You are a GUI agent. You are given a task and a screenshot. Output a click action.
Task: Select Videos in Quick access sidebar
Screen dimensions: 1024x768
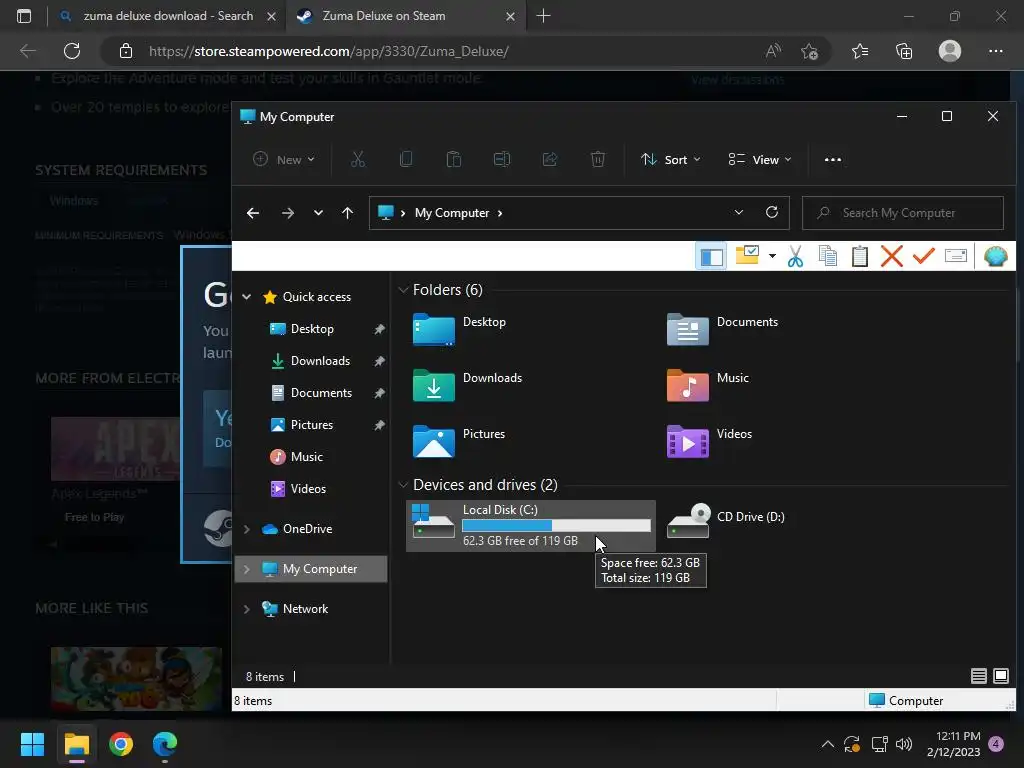308,488
